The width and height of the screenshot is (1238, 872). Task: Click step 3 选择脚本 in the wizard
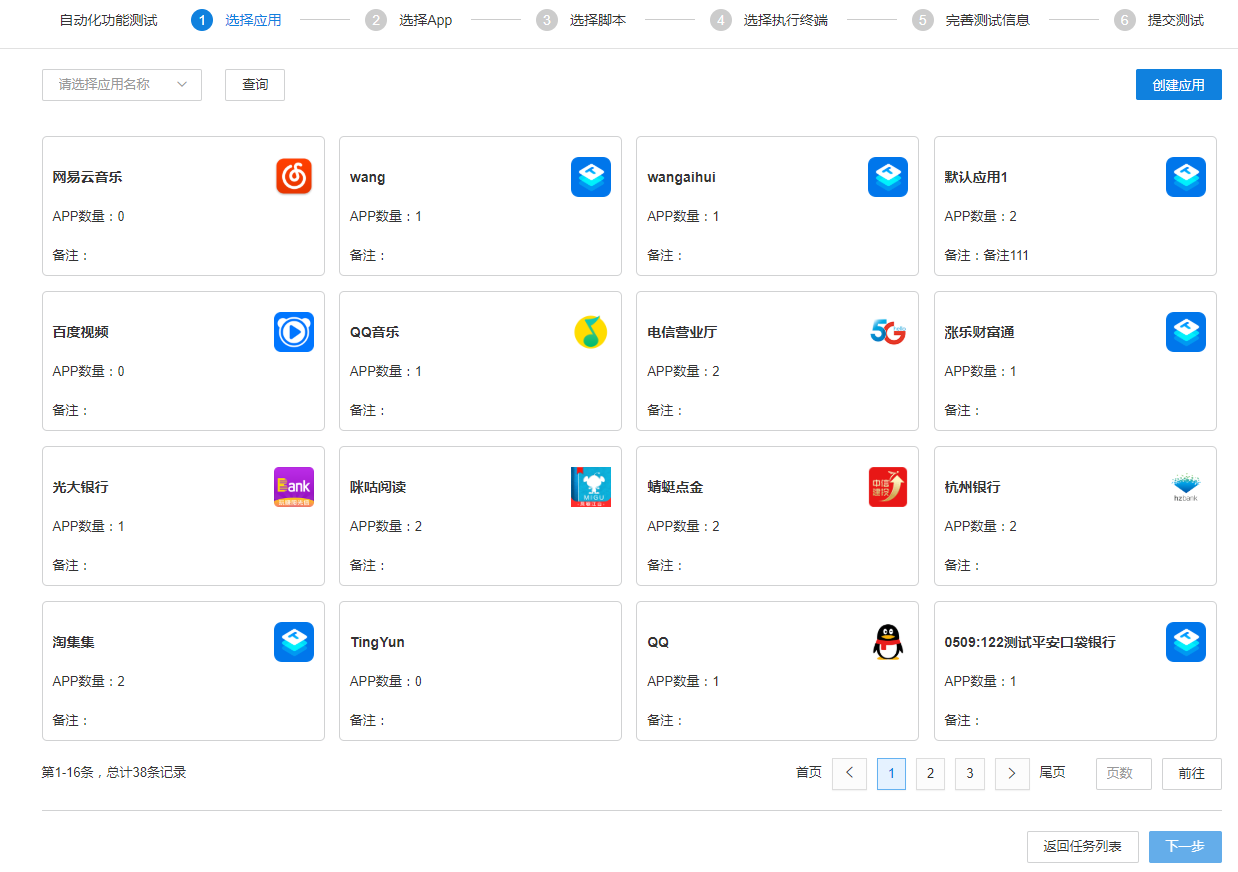[x=581, y=20]
